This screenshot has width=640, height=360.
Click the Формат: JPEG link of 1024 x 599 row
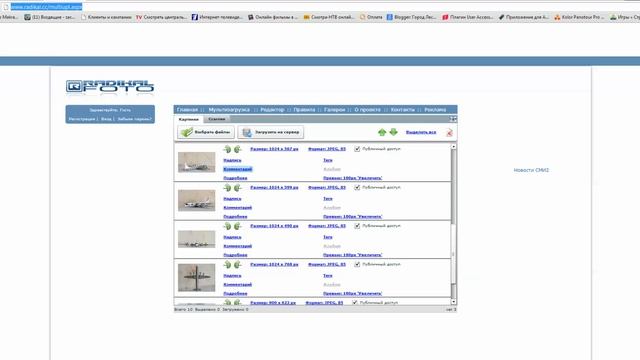coord(327,187)
